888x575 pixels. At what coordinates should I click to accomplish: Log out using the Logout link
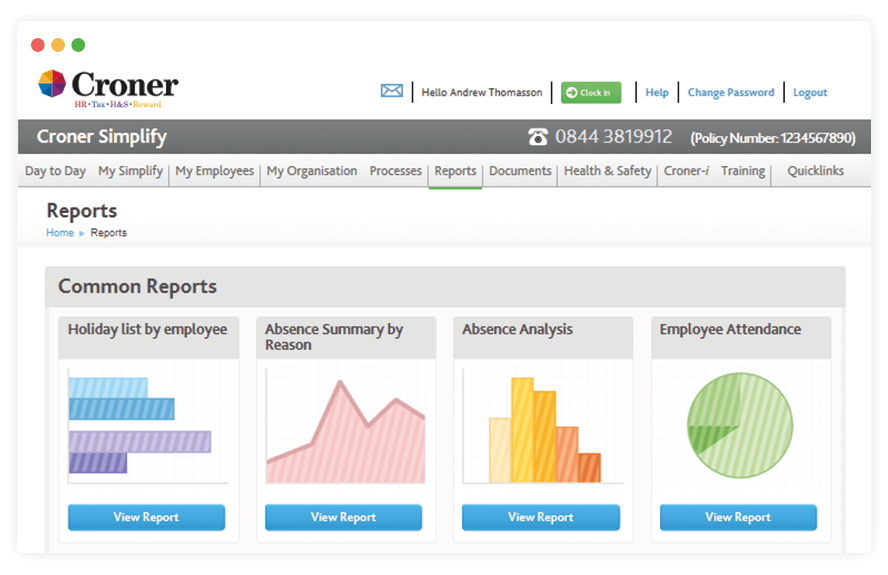click(x=810, y=92)
